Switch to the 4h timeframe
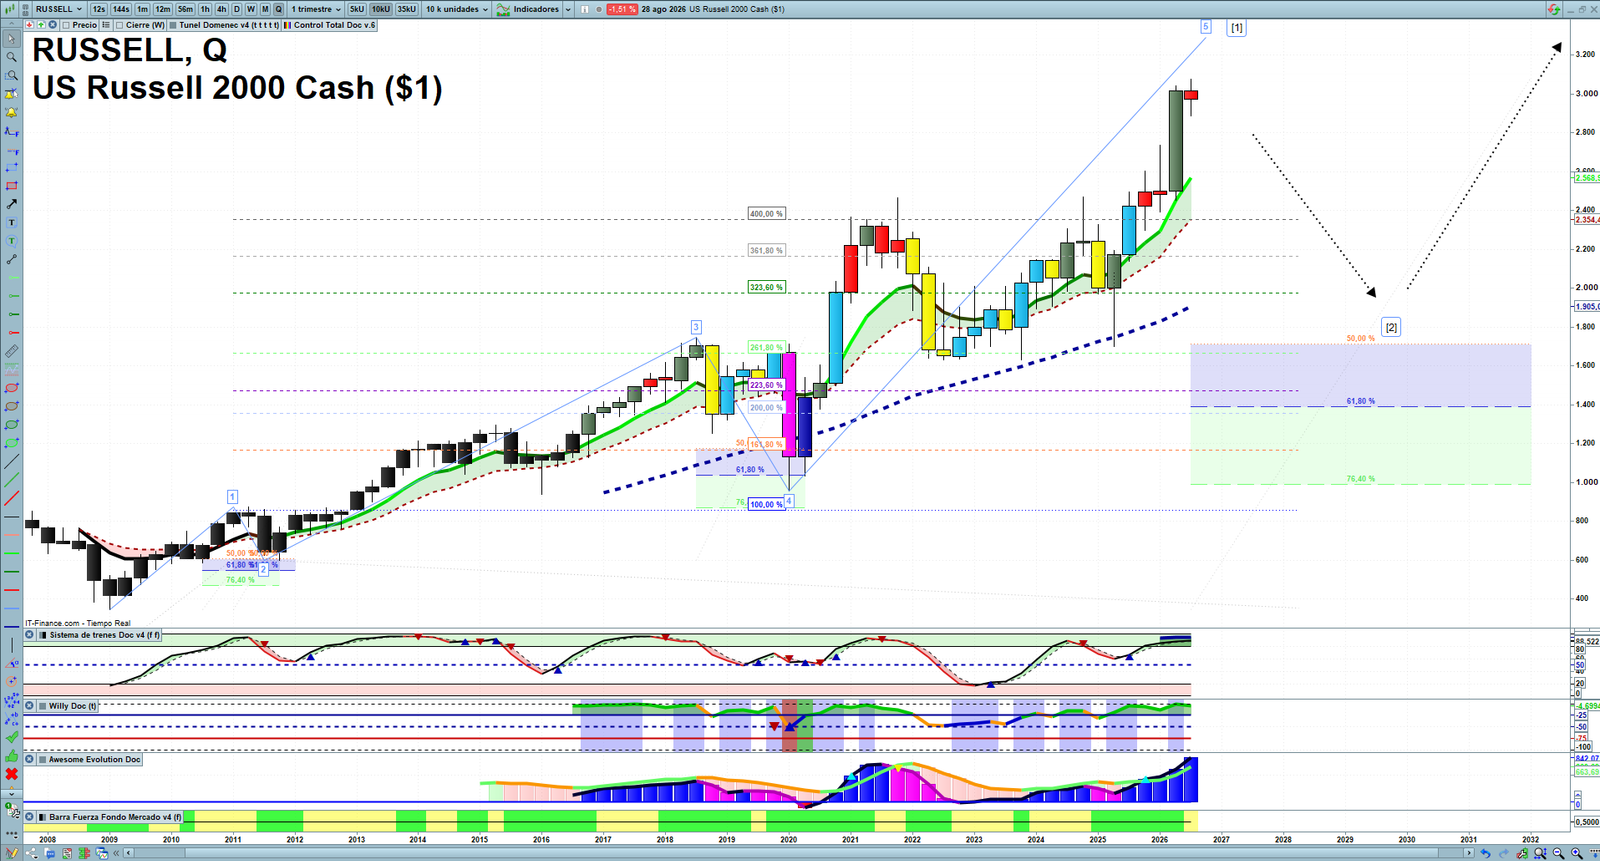Screen dimensions: 1600x861 pos(221,9)
